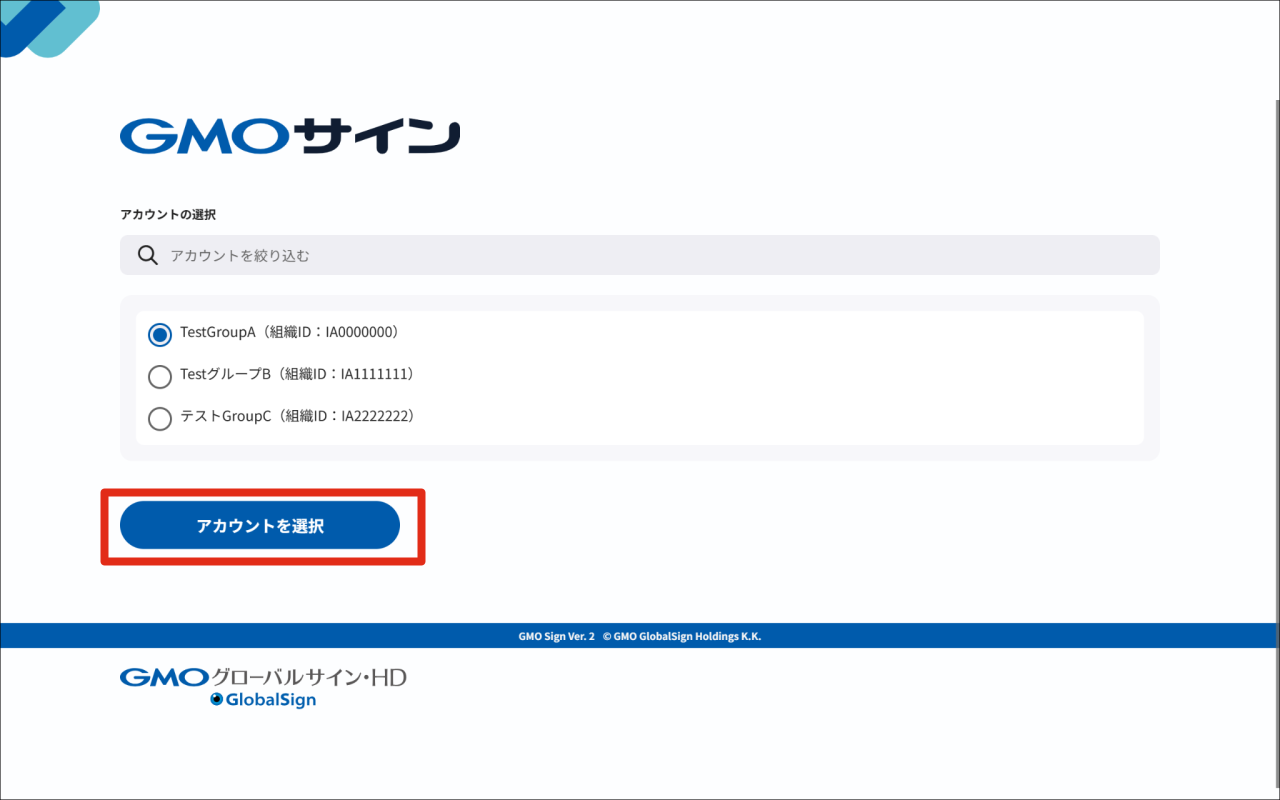Click the アカウントを選択 button
The width and height of the screenshot is (1280, 800).
click(260, 526)
